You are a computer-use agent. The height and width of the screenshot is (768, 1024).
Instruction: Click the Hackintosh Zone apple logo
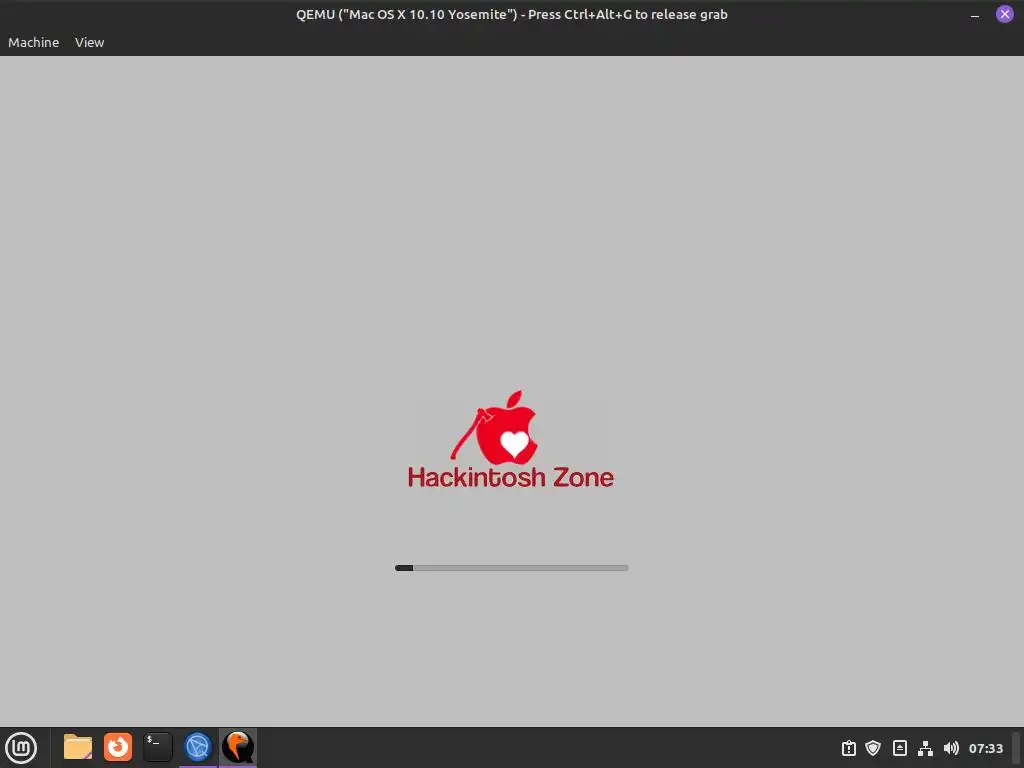click(494, 427)
